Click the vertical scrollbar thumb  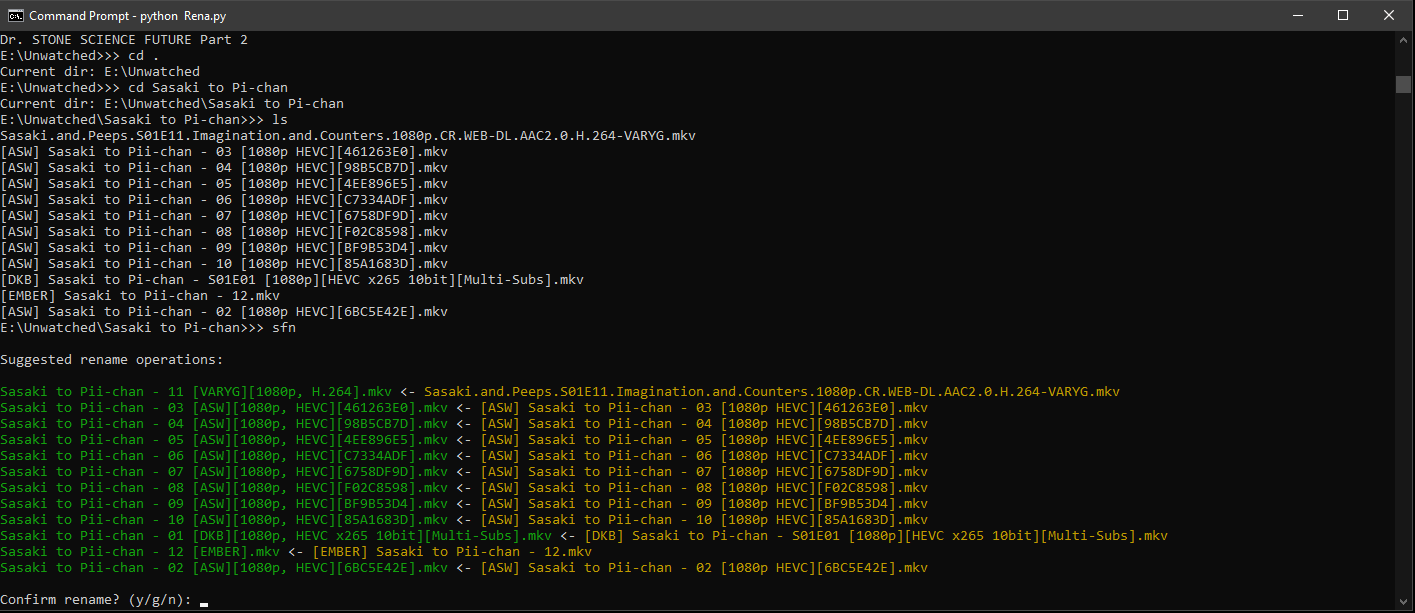click(1403, 84)
